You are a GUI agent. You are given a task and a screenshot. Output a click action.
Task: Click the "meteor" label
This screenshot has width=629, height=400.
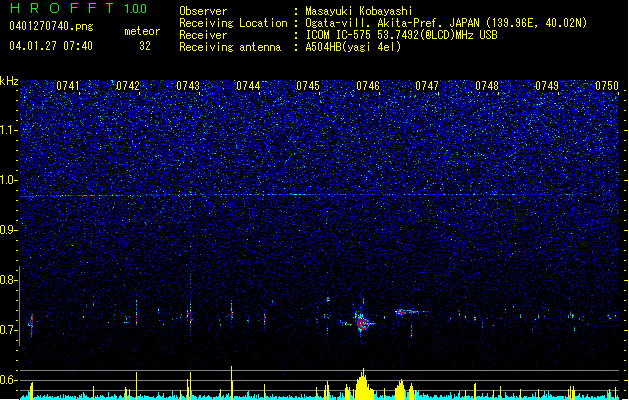pyautogui.click(x=142, y=31)
